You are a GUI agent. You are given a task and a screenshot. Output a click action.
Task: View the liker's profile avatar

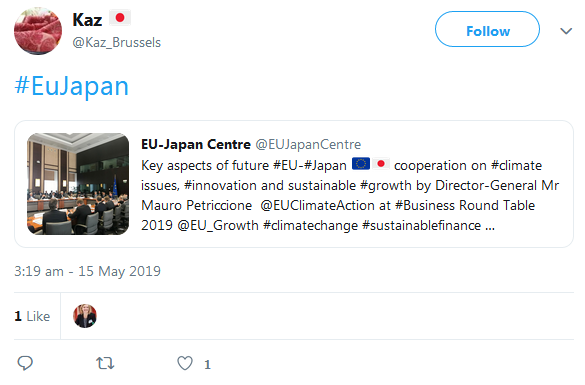point(85,316)
